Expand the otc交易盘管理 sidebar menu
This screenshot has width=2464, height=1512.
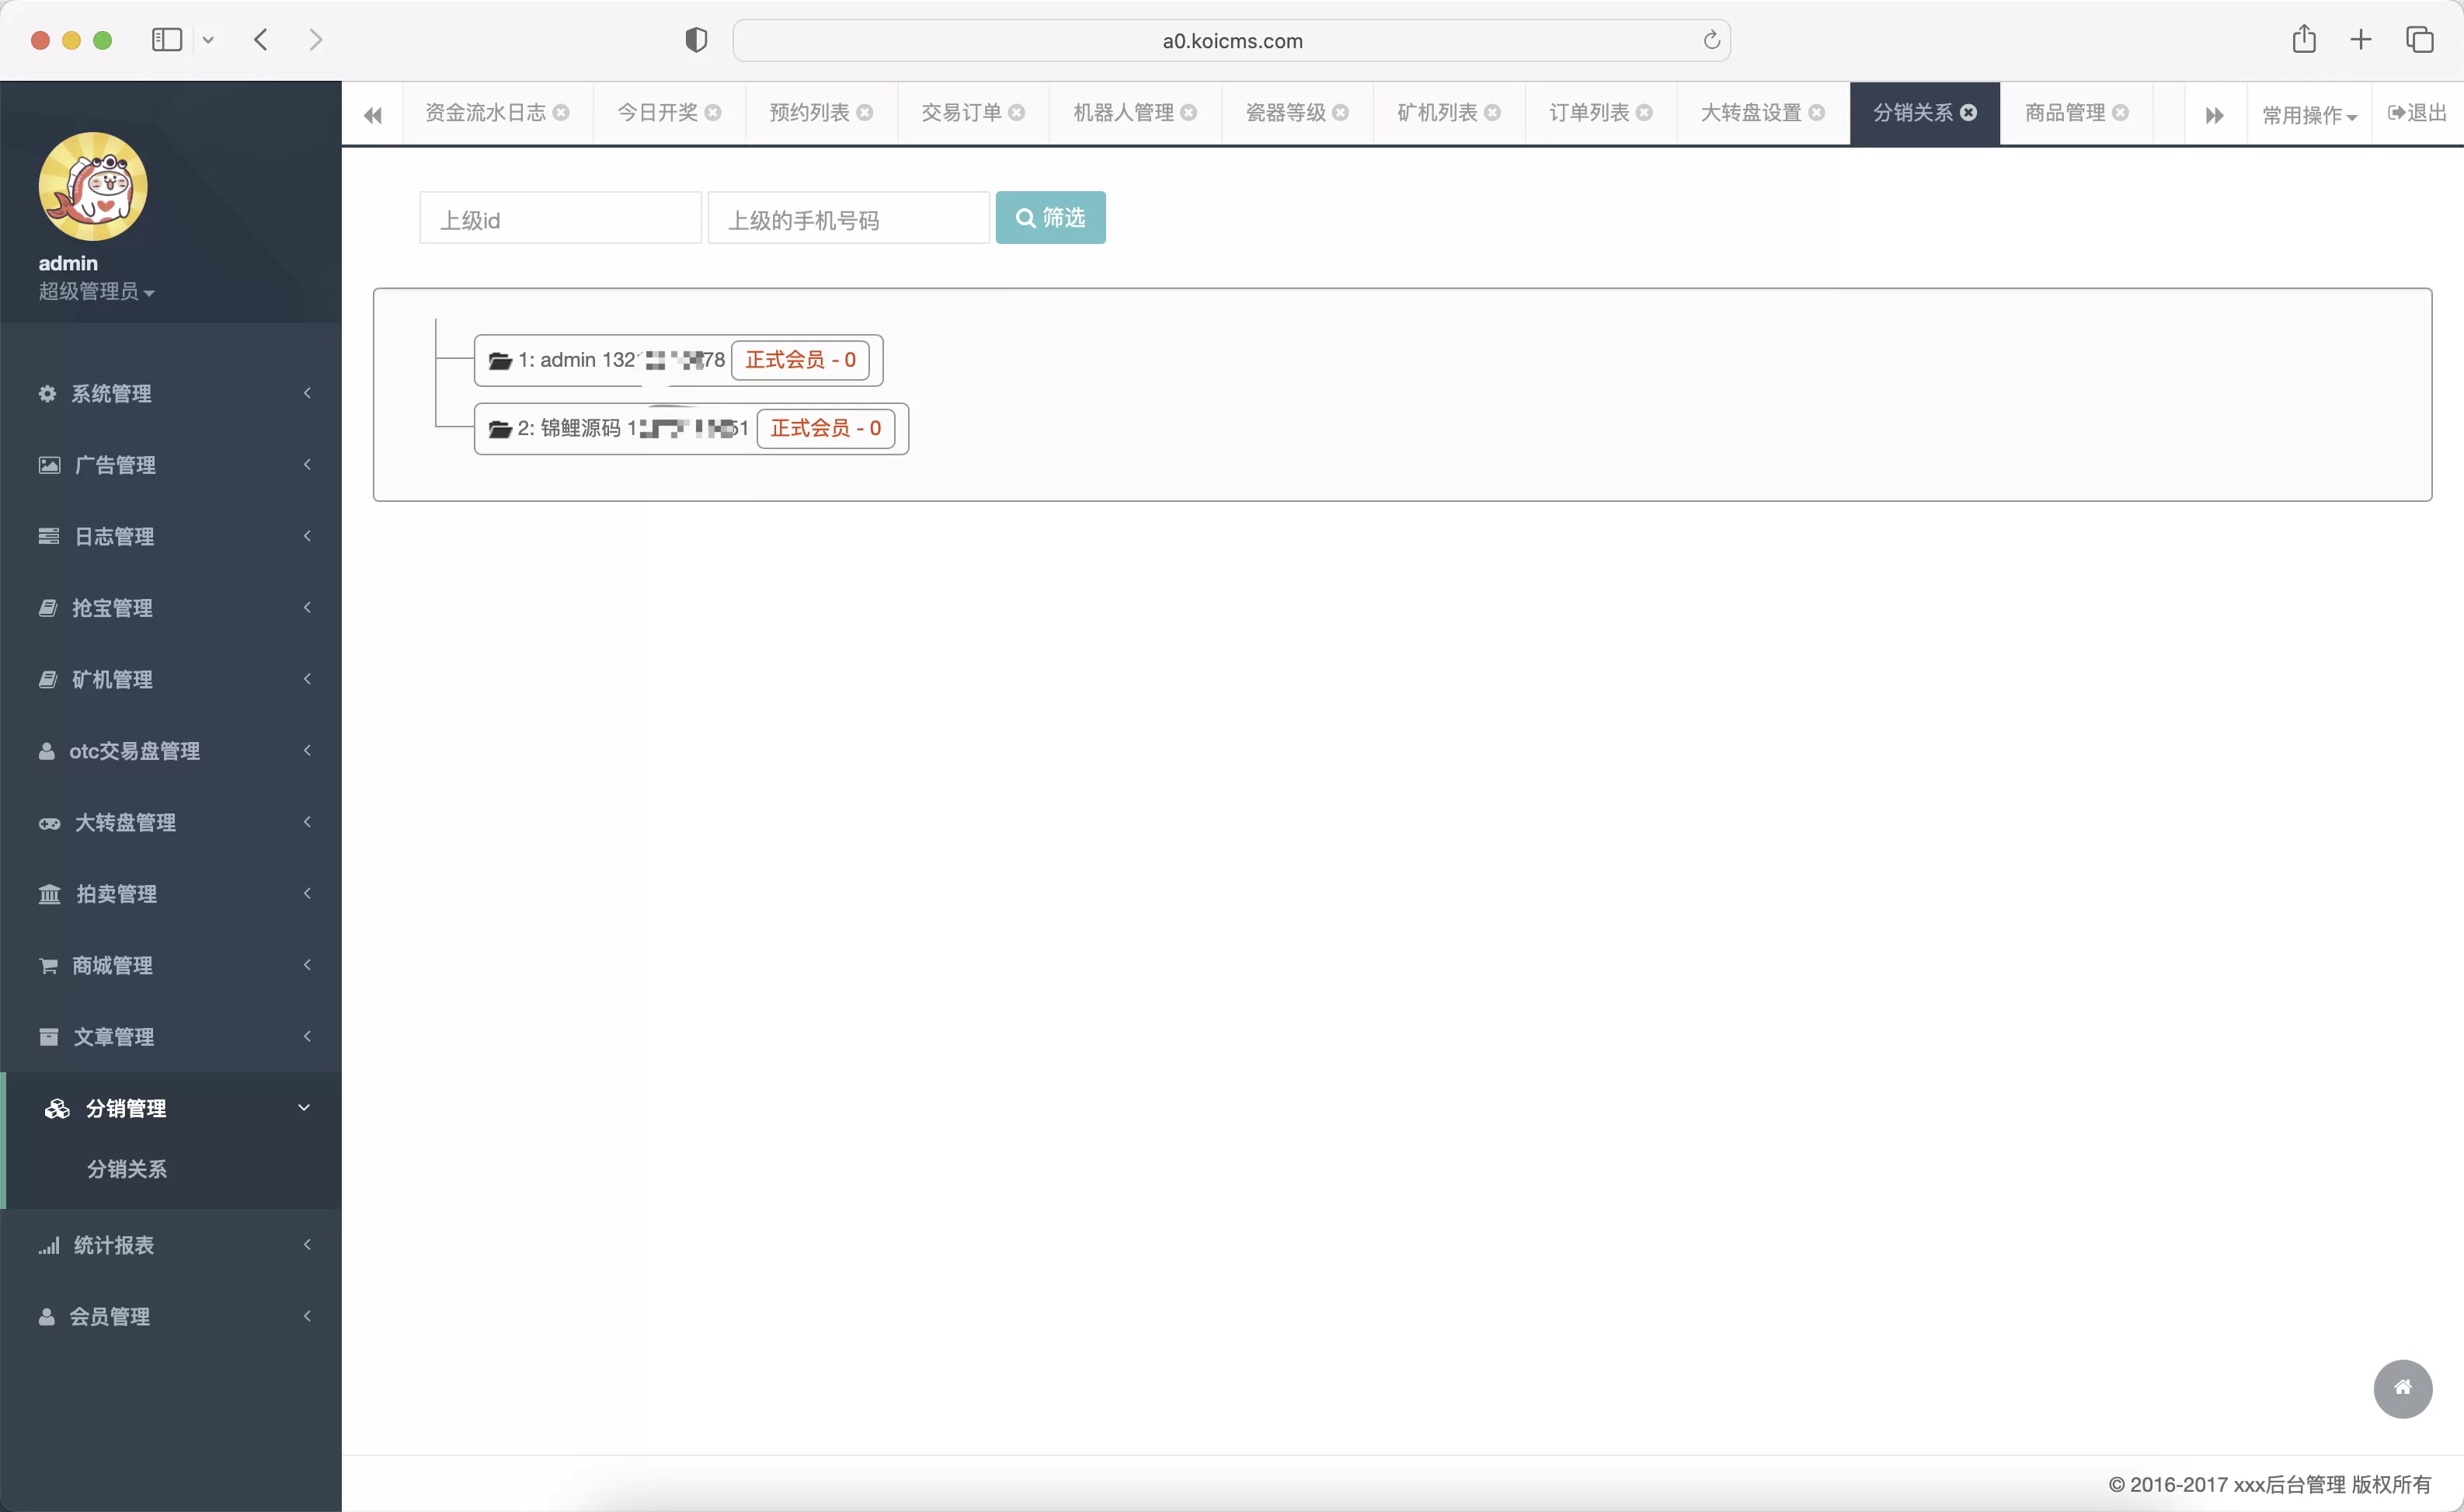click(x=171, y=751)
